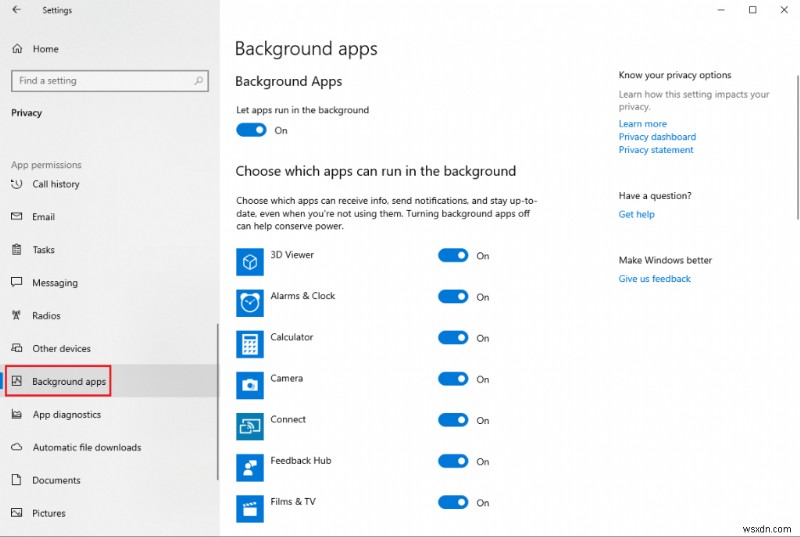The height and width of the screenshot is (537, 800).
Task: Click the Pictures sidebar icon
Action: (17, 513)
